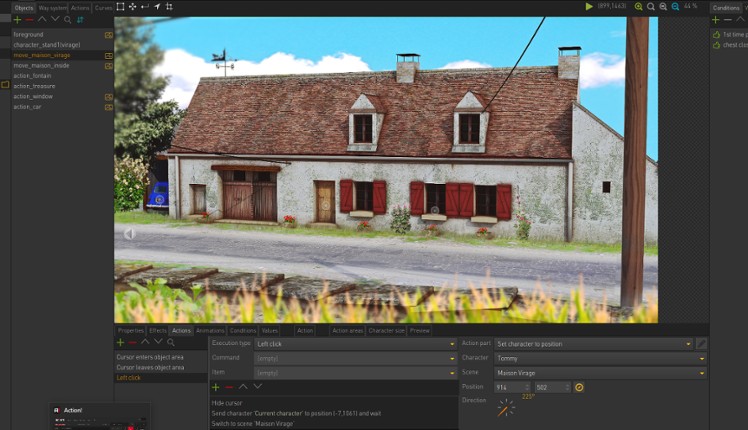Click the zoom in magnifier icon in top toolbar
748x430 pixels.
(639, 6)
